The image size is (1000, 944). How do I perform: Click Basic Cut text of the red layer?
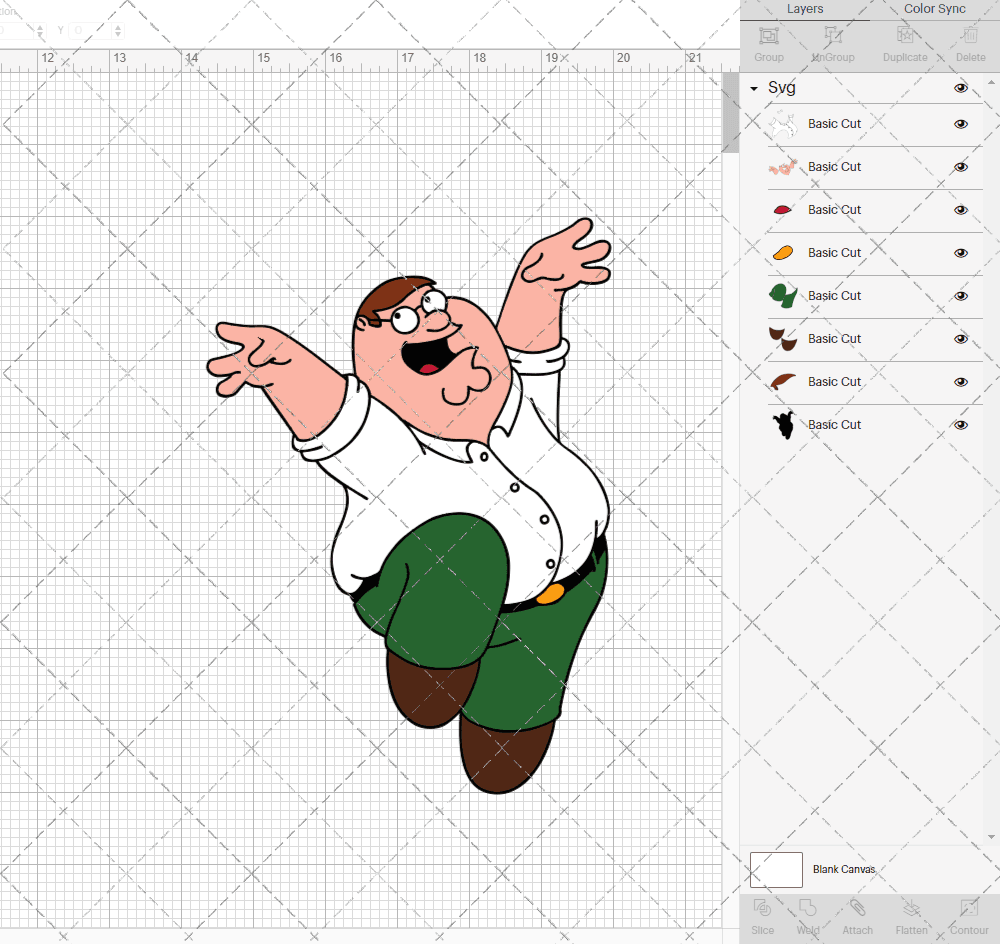pyautogui.click(x=834, y=210)
